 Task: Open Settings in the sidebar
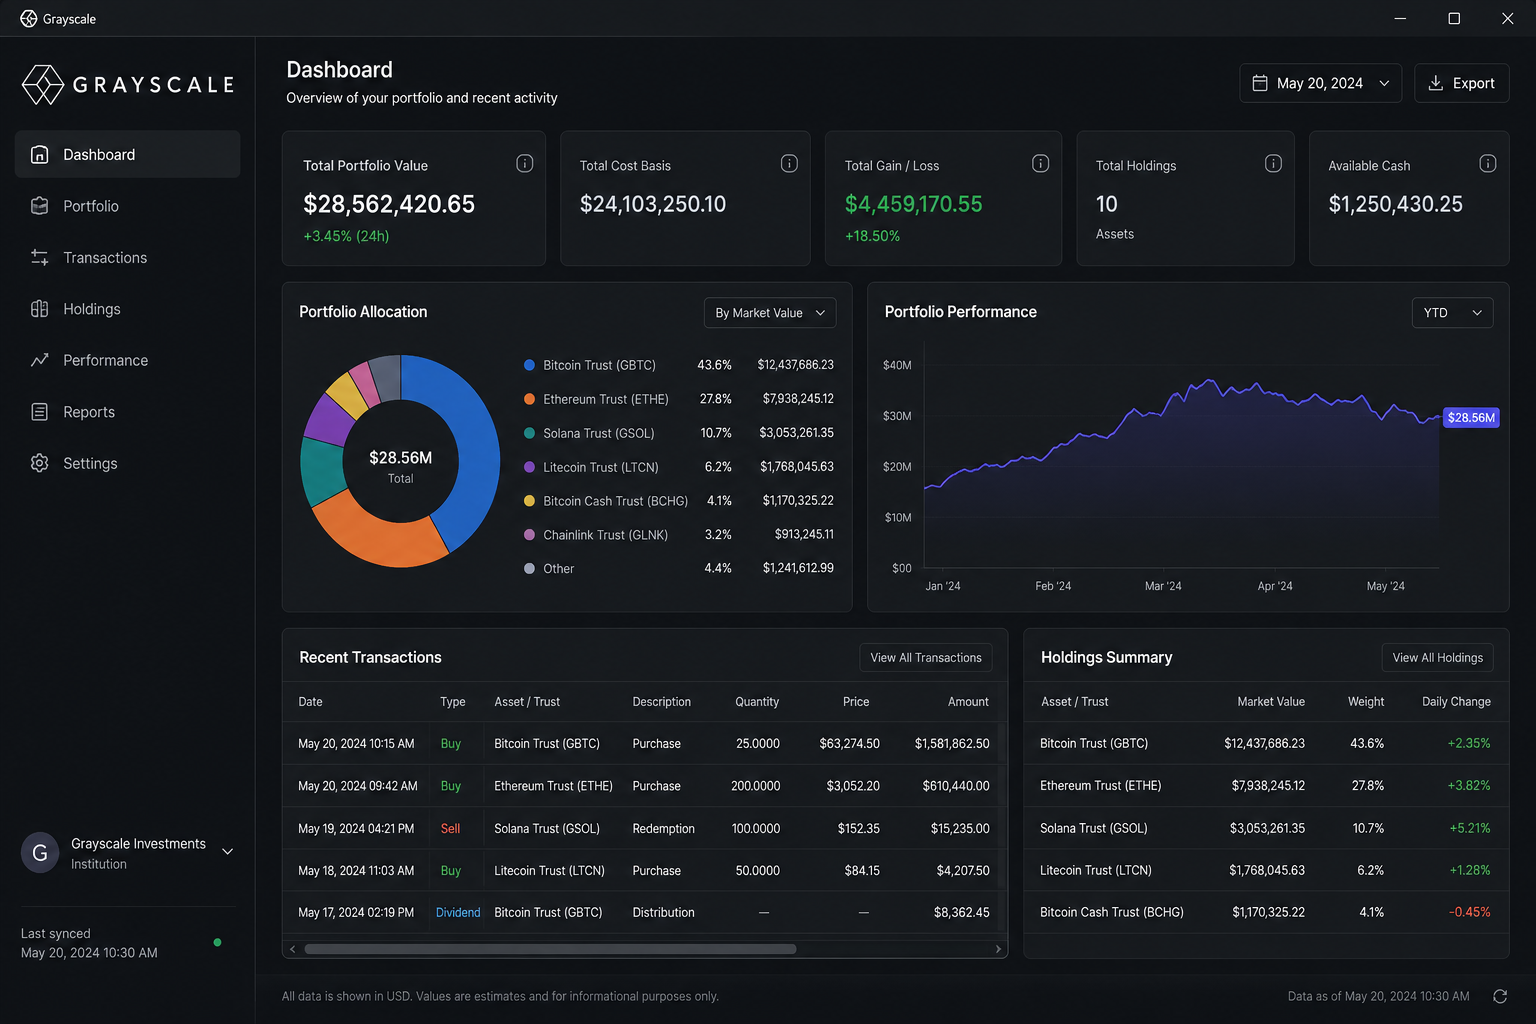coord(127,463)
